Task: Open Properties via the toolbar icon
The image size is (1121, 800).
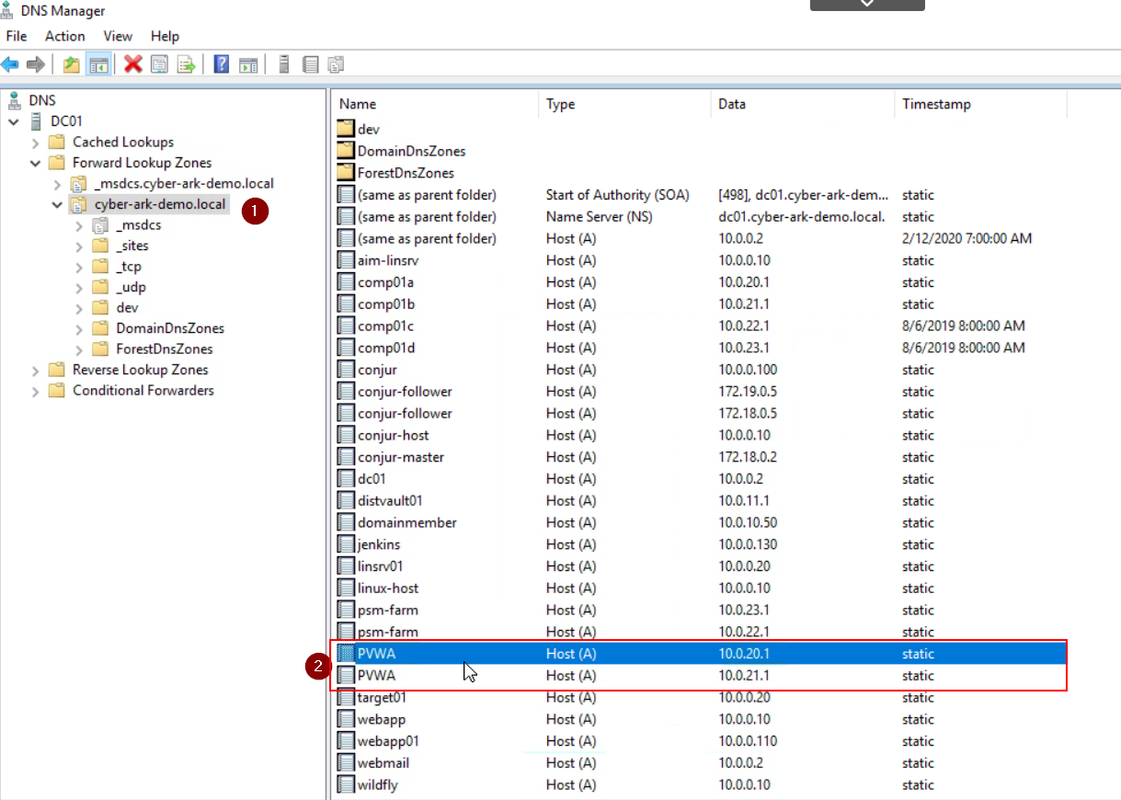Action: (x=159, y=64)
